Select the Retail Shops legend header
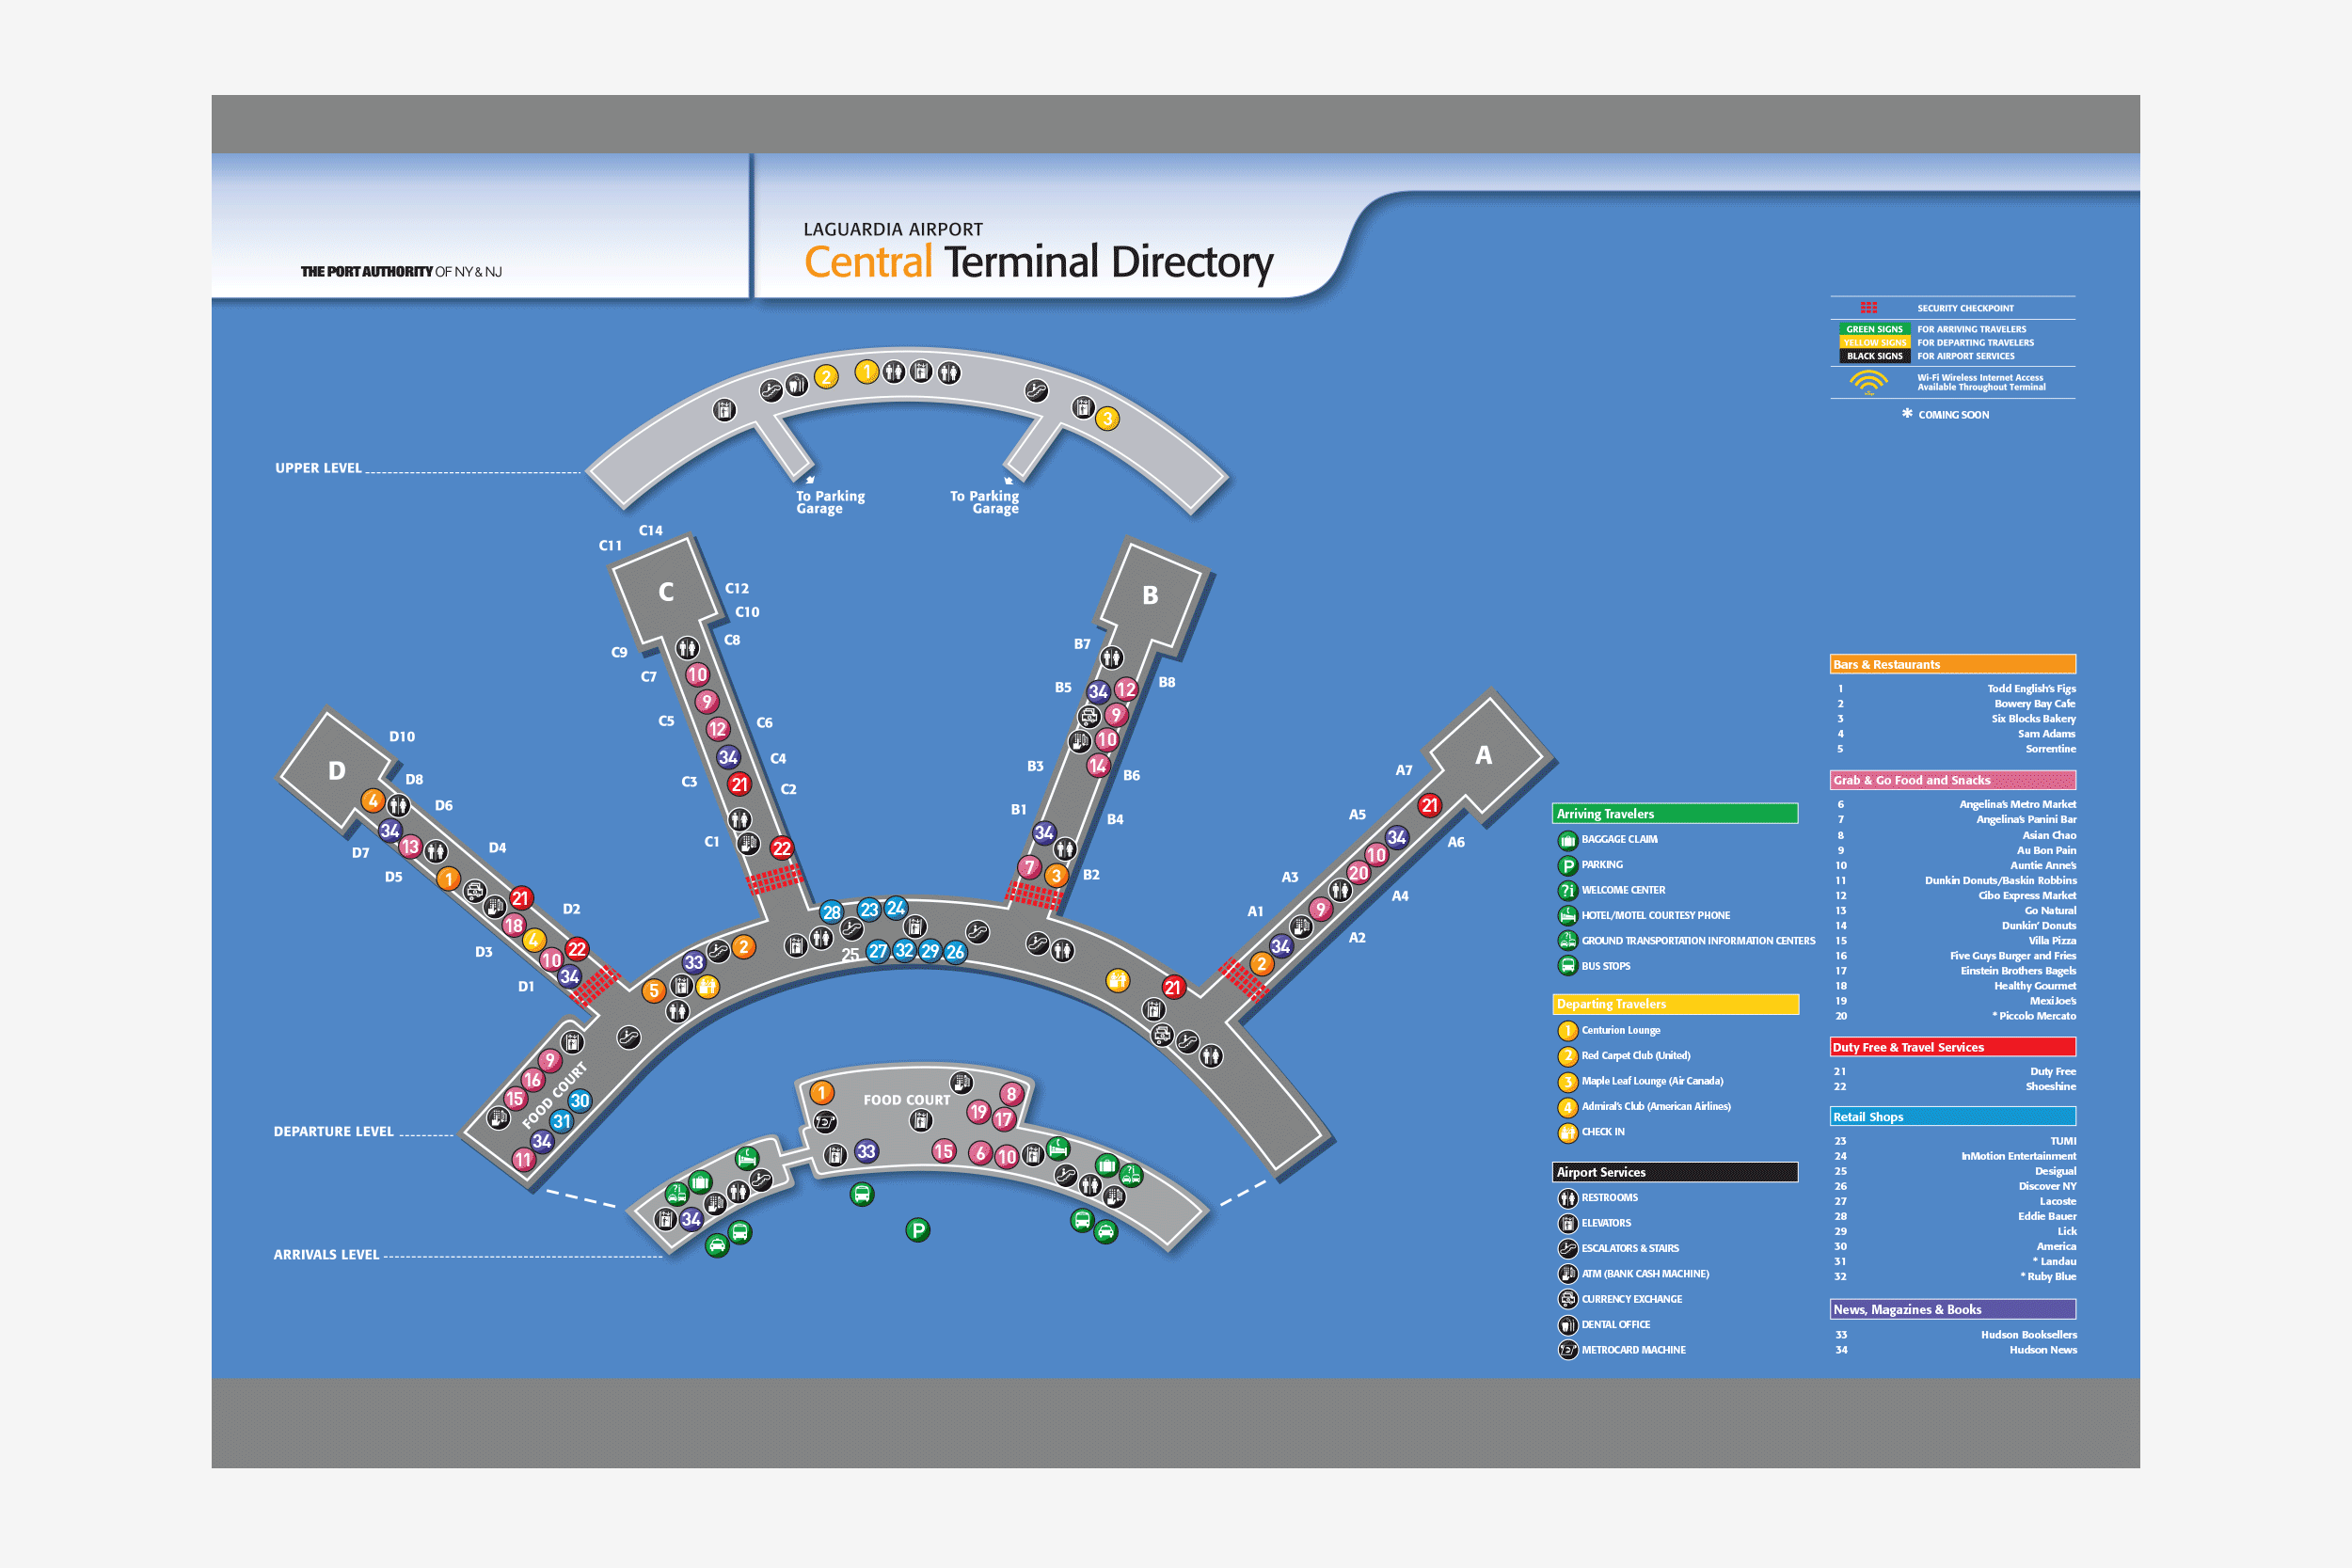This screenshot has width=2352, height=1568. [1952, 1117]
